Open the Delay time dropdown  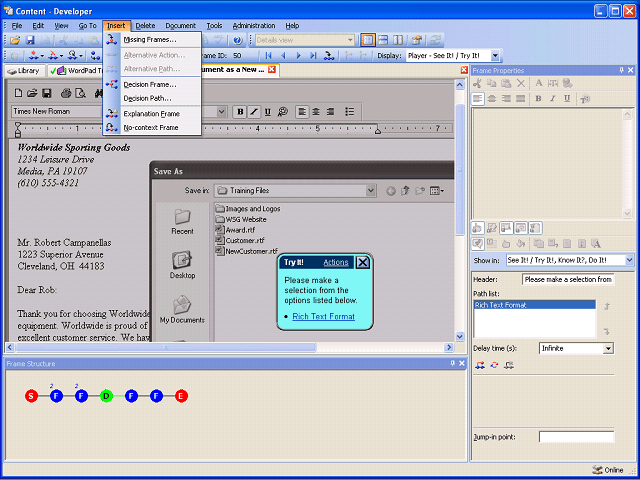608,349
